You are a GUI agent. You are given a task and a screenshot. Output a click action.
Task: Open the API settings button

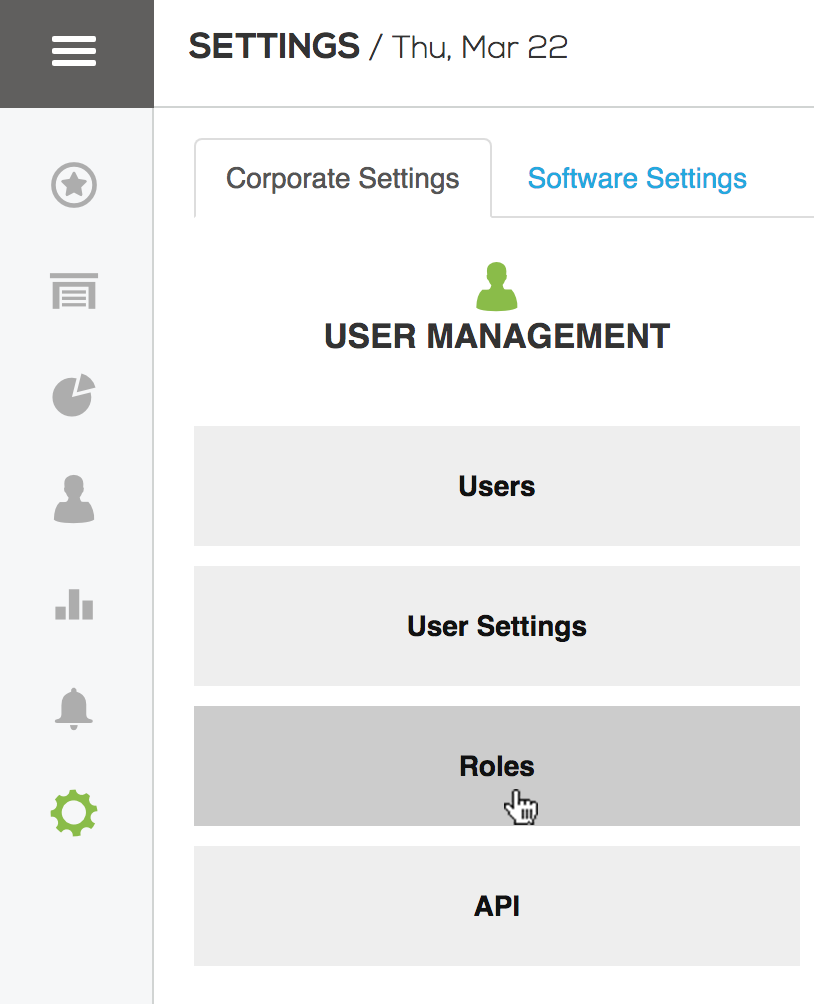[497, 906]
